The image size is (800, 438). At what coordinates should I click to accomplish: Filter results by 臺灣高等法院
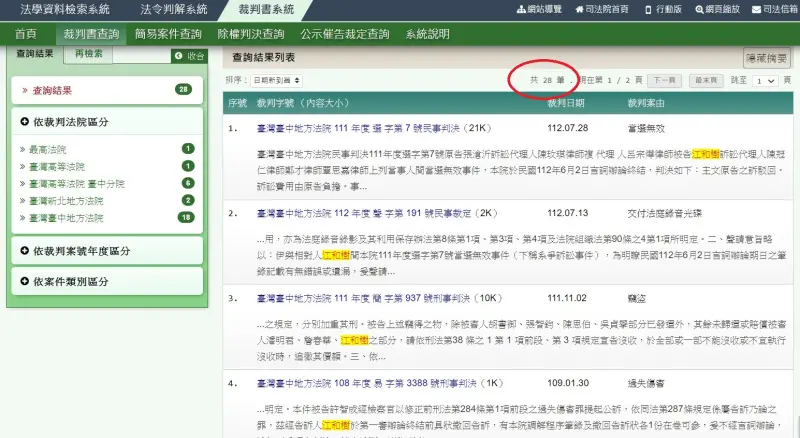click(x=57, y=166)
